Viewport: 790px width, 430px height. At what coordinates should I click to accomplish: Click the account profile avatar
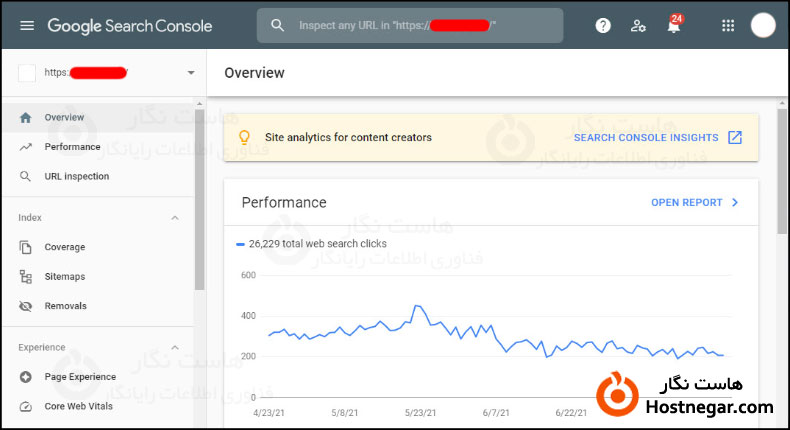click(x=763, y=26)
